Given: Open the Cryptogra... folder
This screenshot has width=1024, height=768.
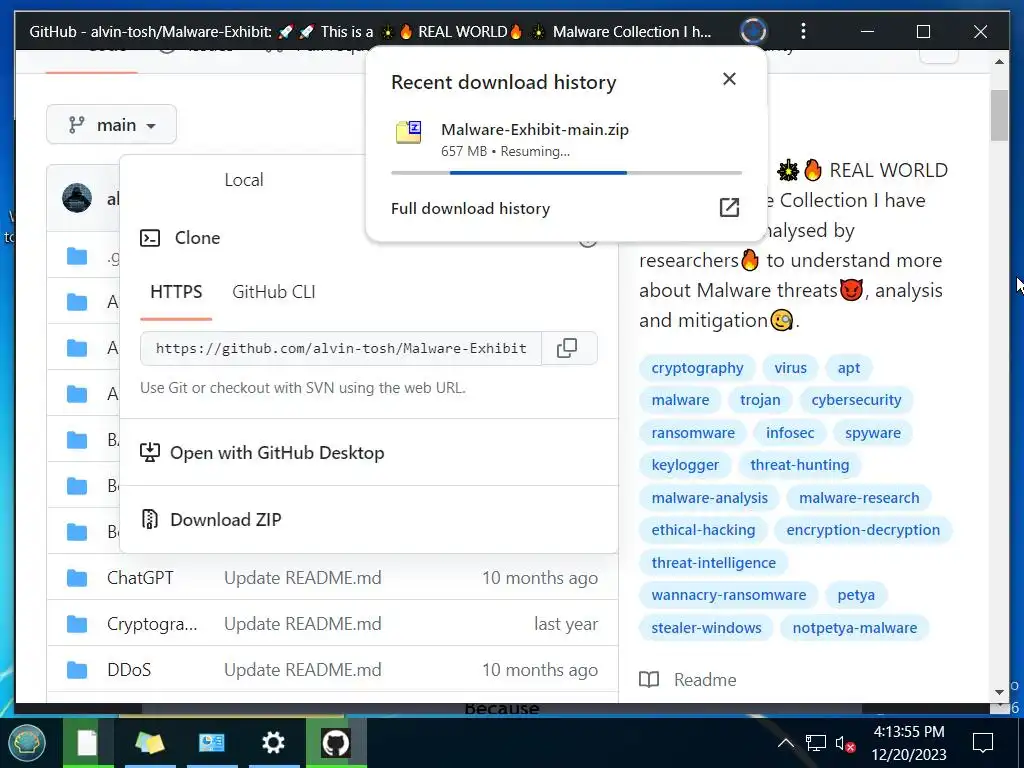Looking at the screenshot, I should point(152,624).
